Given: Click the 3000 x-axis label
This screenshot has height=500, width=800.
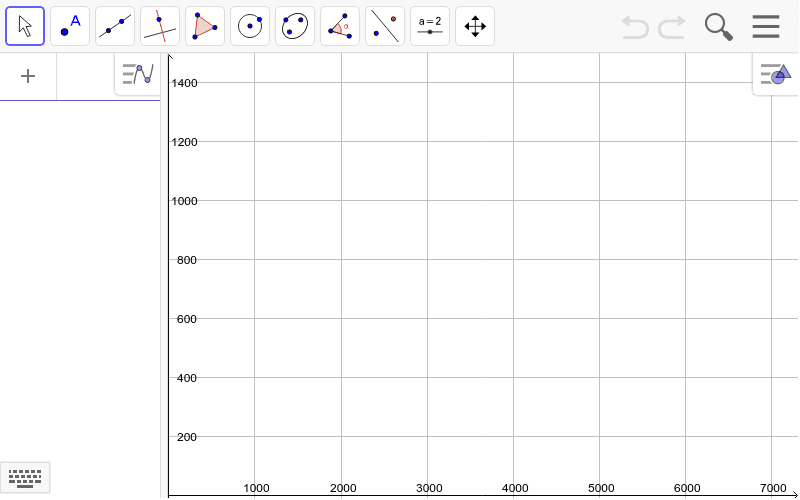Looking at the screenshot, I should tap(429, 489).
